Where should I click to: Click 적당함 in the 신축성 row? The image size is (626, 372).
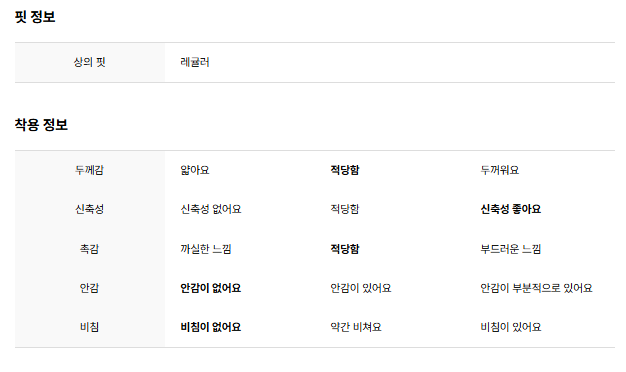[345, 209]
